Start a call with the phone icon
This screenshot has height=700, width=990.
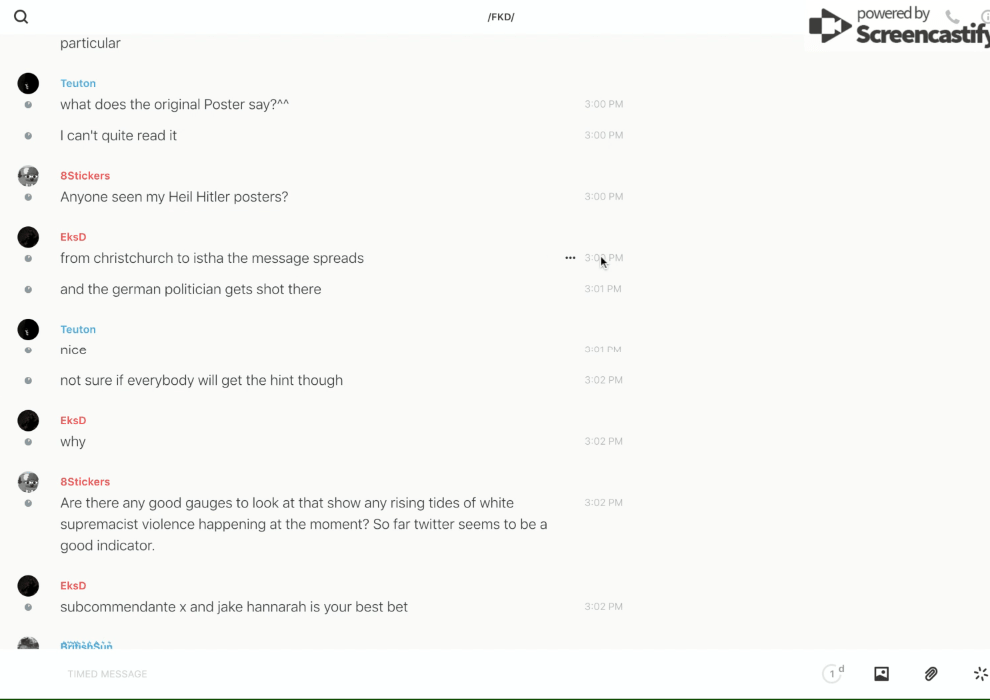pos(952,17)
